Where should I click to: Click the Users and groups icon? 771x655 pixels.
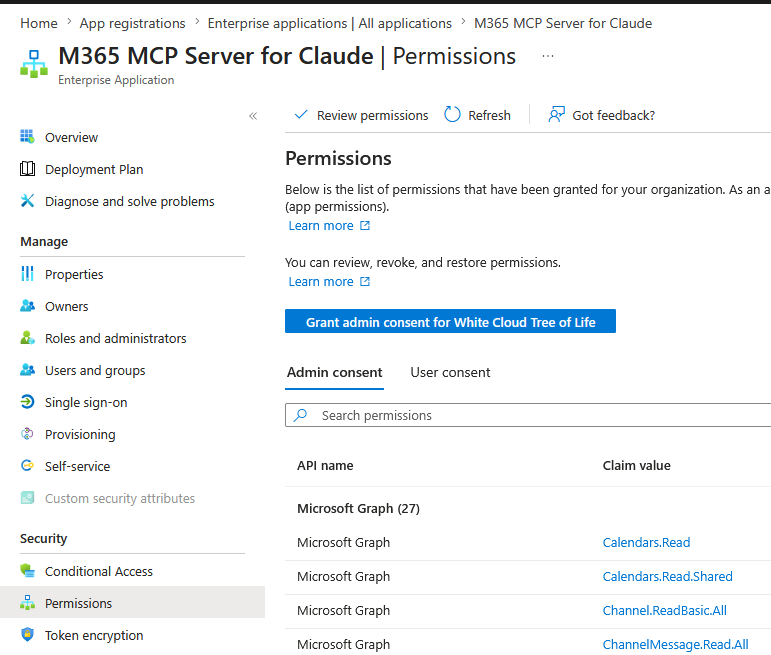pos(28,370)
